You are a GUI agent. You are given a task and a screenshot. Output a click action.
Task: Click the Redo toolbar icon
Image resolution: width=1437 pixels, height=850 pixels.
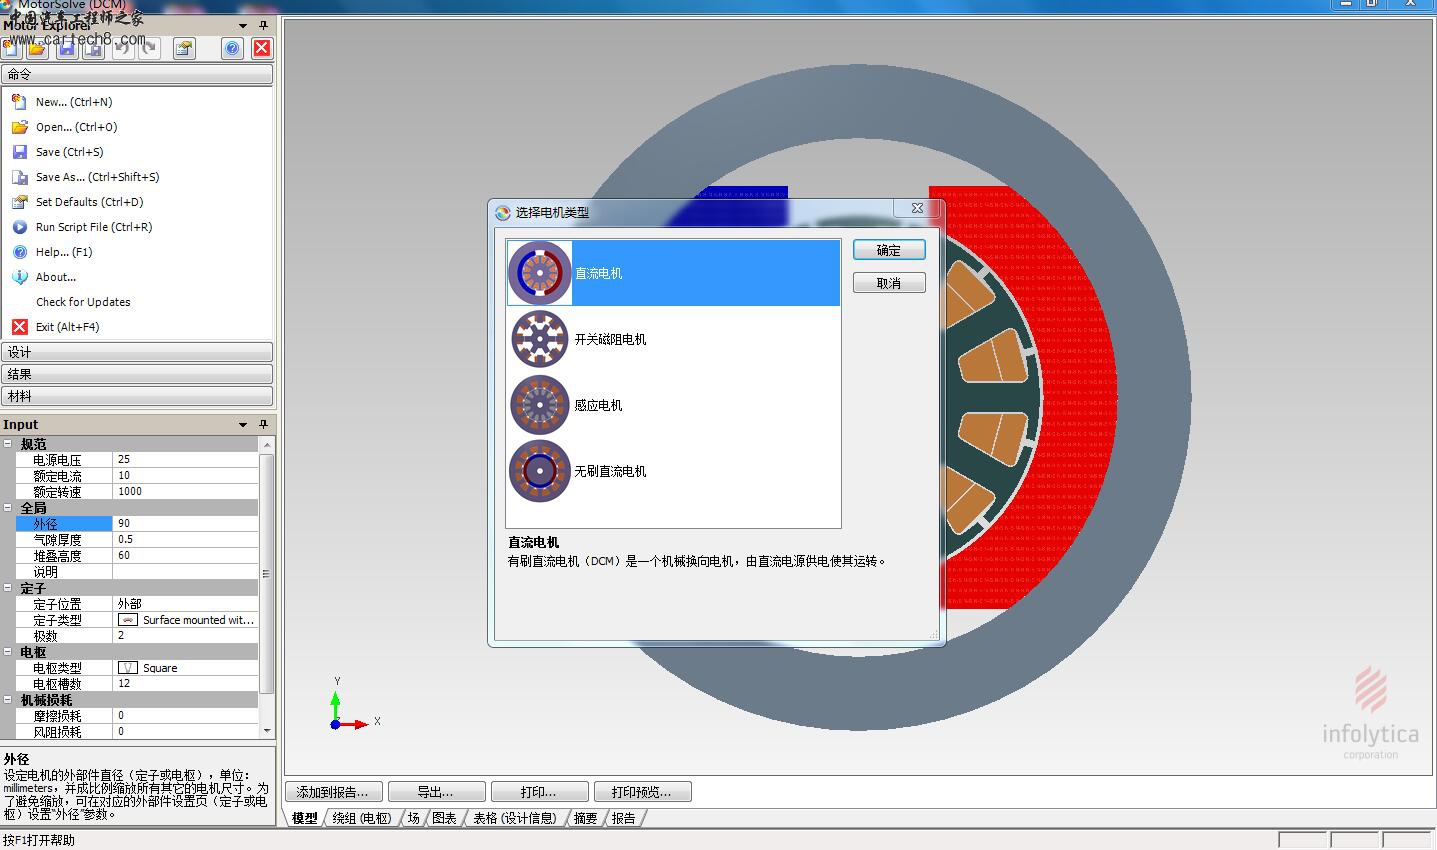(x=149, y=47)
